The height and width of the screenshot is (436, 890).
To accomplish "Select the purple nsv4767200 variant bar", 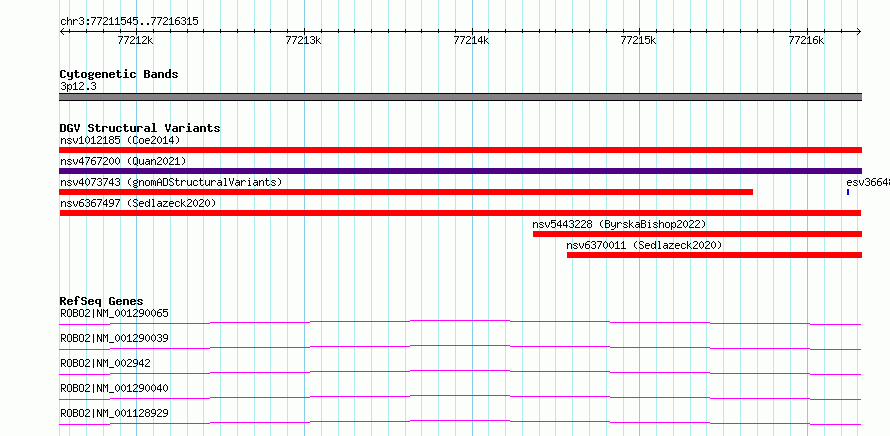I will pos(460,171).
